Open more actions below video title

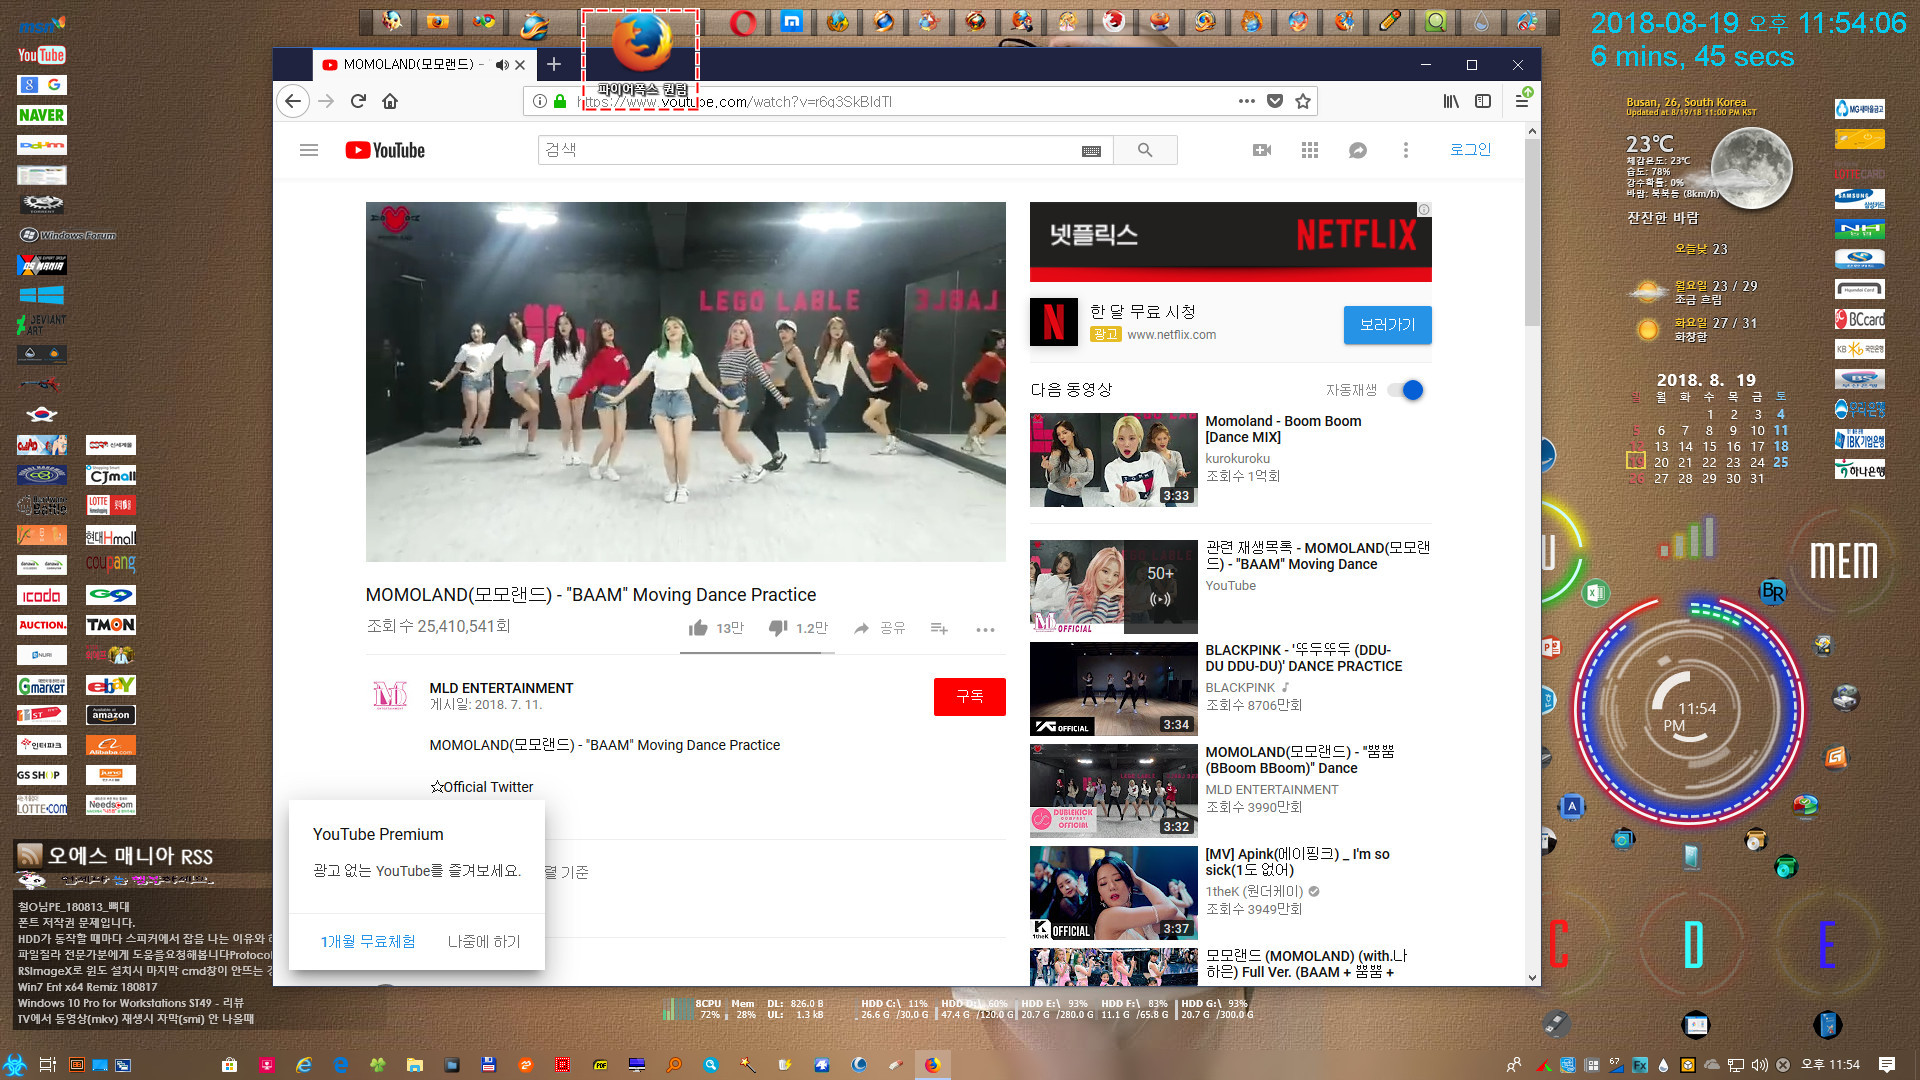(x=985, y=629)
